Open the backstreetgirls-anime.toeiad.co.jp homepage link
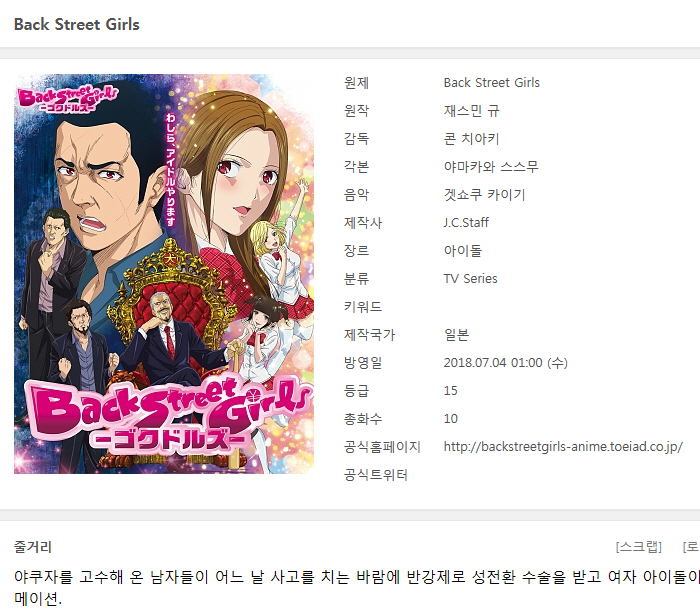 point(563,447)
